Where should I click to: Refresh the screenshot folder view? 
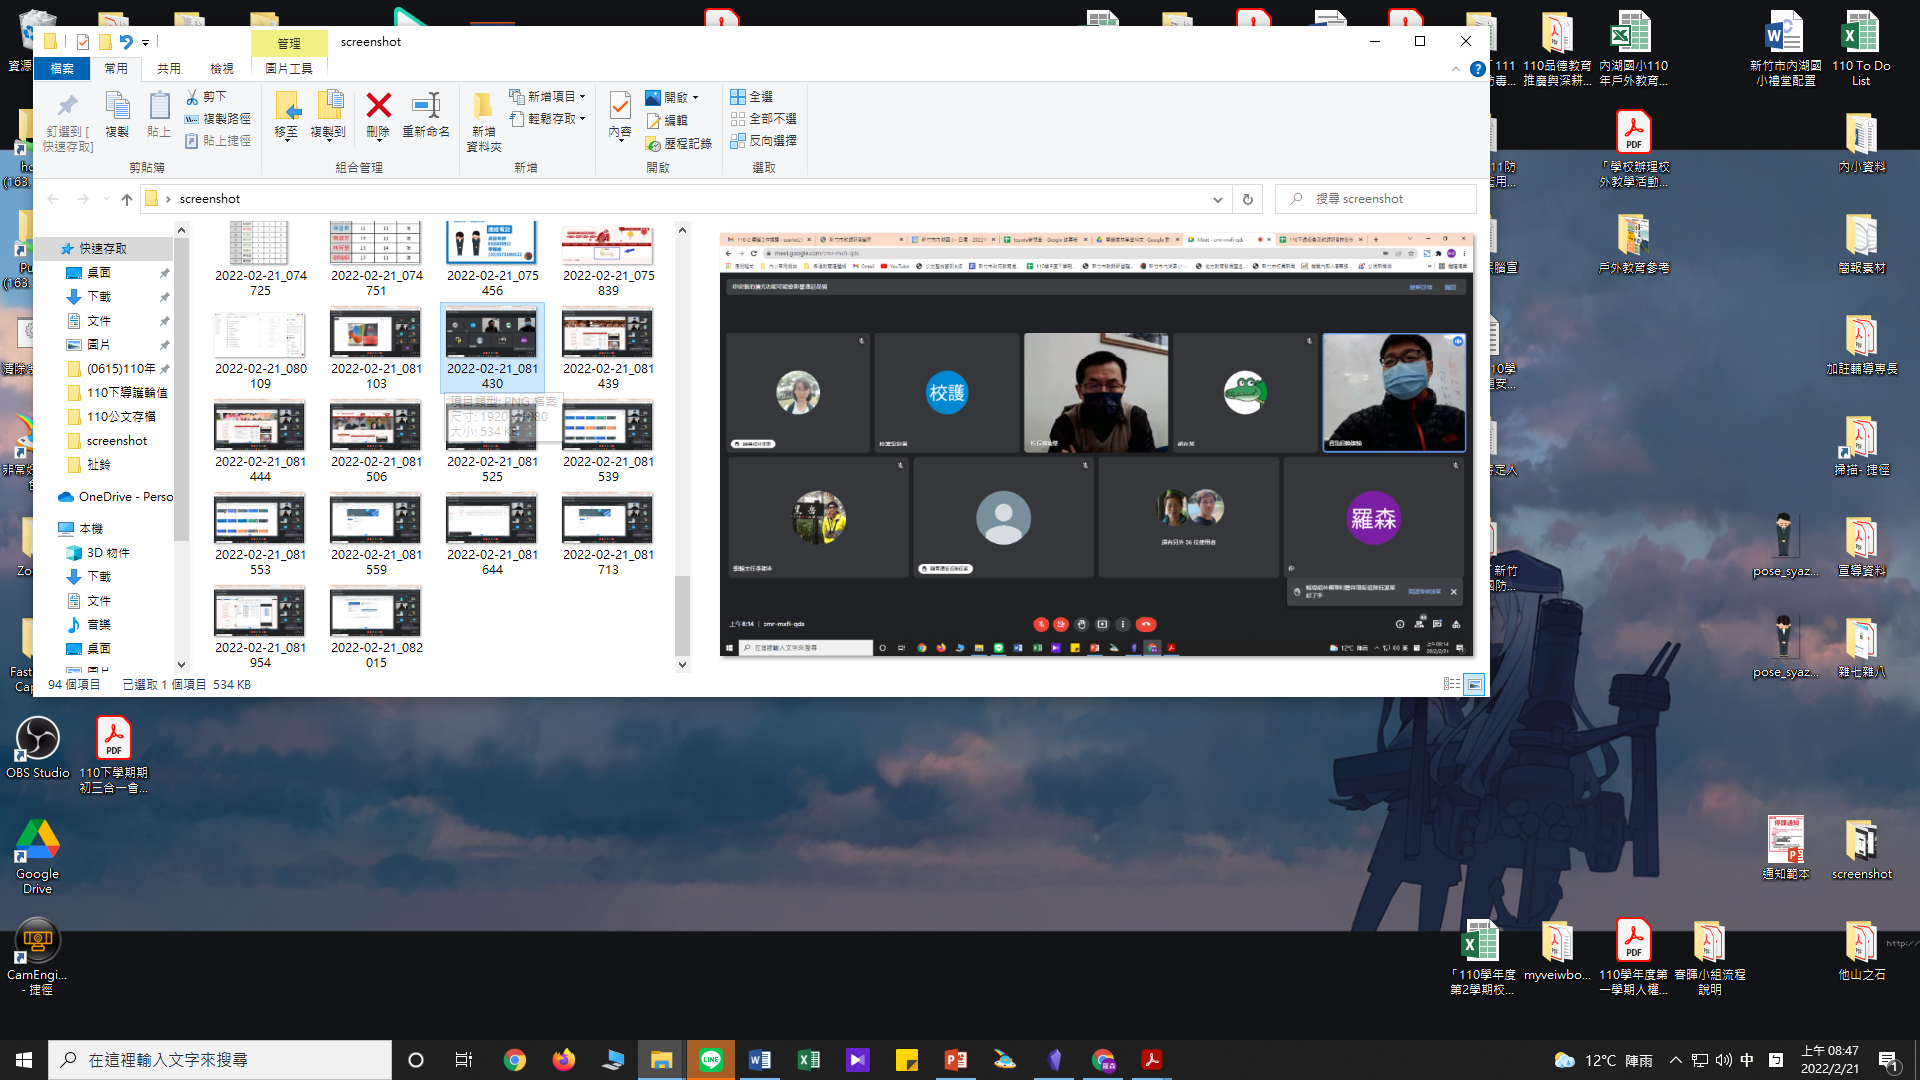coord(1247,199)
